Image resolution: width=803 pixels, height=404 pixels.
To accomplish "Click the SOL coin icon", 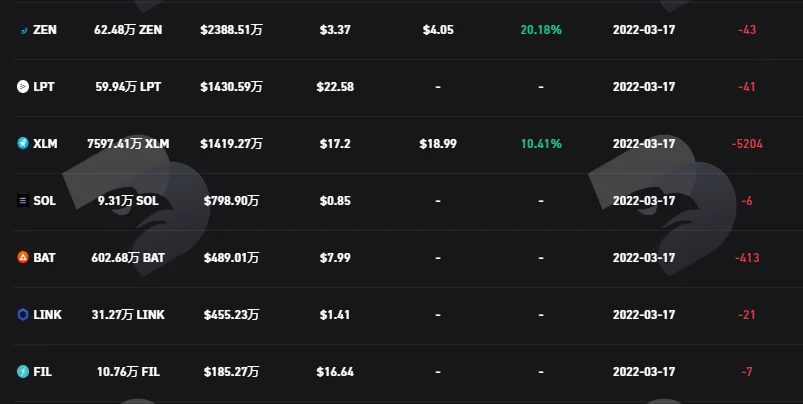I will click(x=23, y=201).
